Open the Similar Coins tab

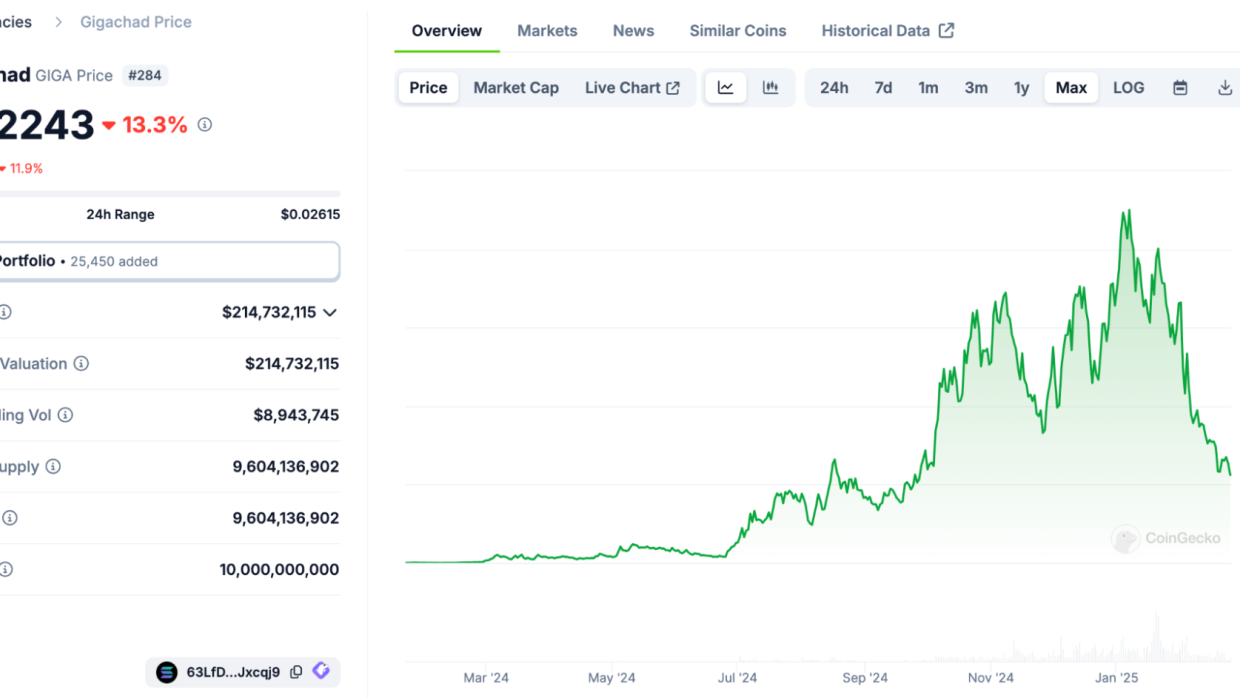pyautogui.click(x=738, y=31)
